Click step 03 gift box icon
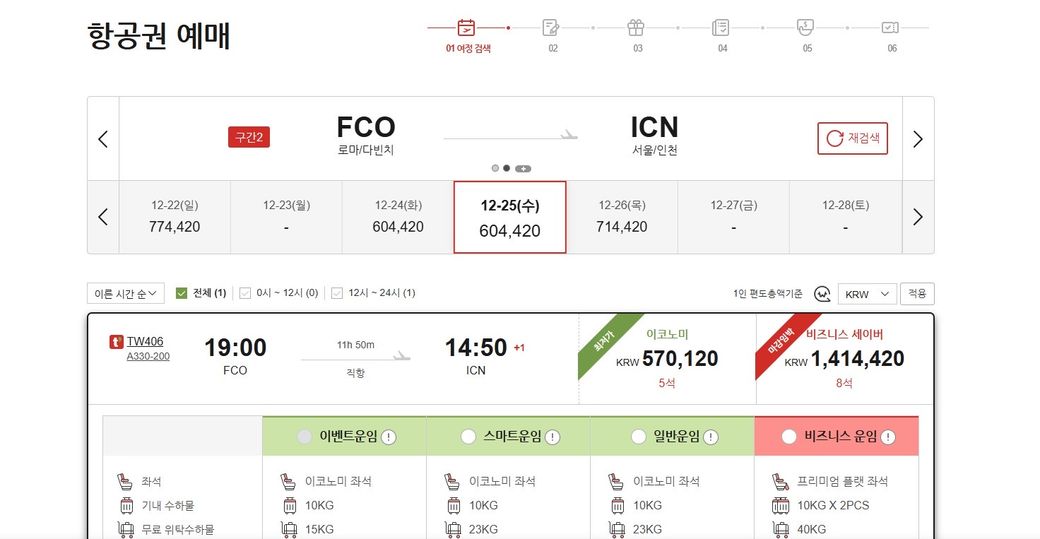1040x539 pixels. pos(636,28)
